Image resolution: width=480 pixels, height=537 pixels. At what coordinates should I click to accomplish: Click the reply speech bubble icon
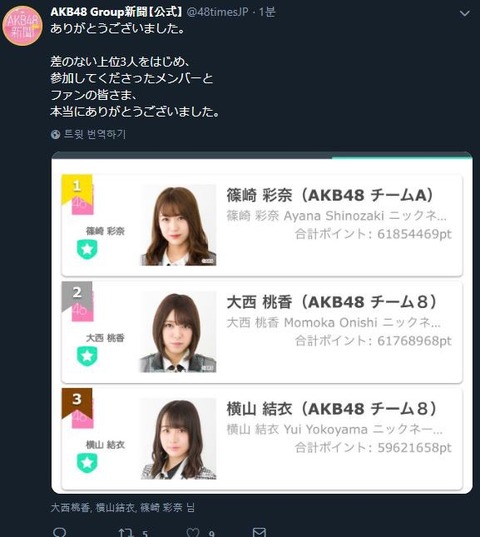click(x=60, y=532)
